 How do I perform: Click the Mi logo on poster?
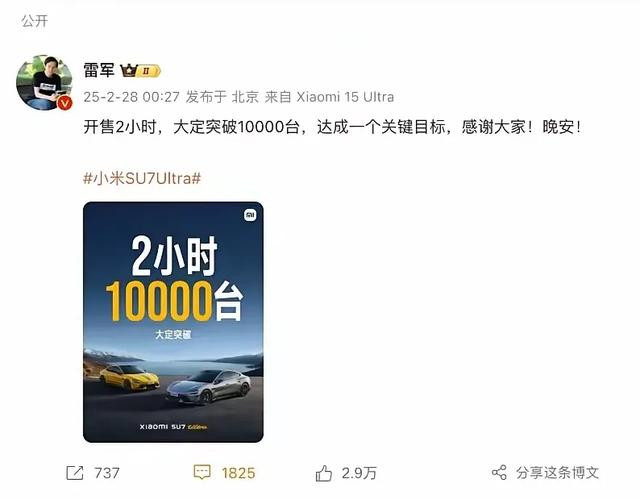pyautogui.click(x=250, y=215)
